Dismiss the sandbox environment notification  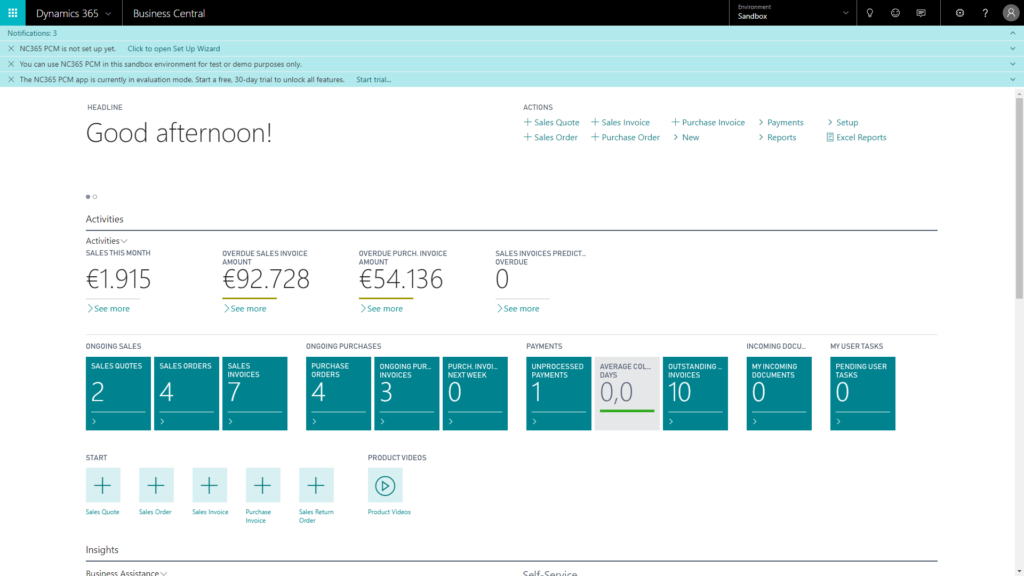[x=11, y=64]
